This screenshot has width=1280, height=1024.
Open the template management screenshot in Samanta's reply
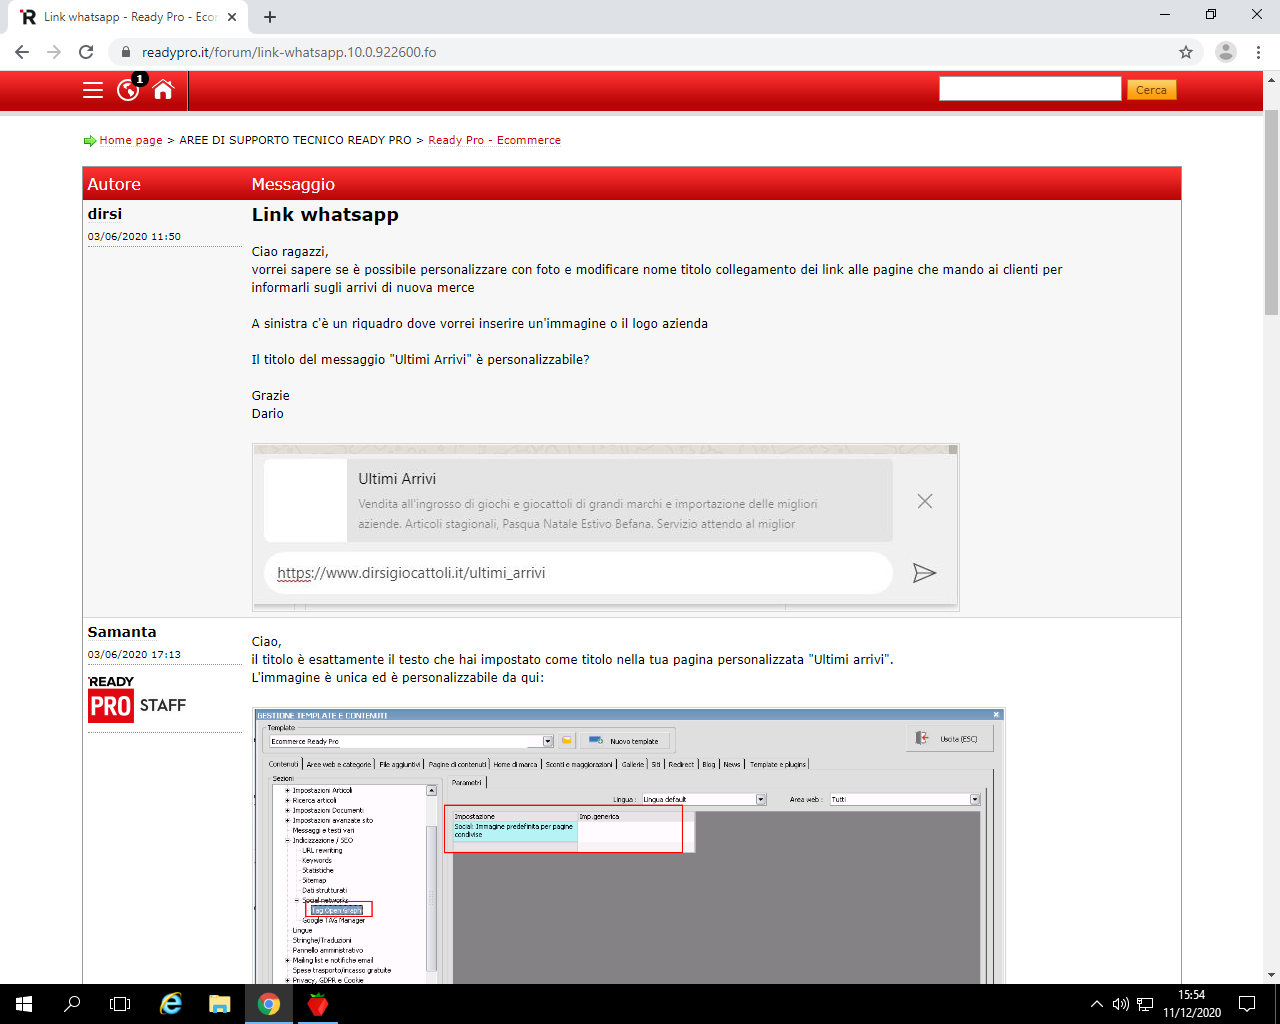coord(628,846)
